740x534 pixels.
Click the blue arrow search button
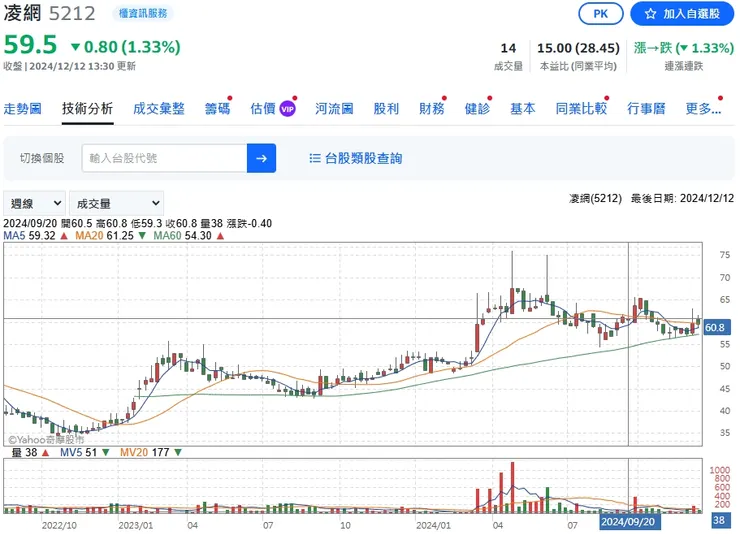261,158
